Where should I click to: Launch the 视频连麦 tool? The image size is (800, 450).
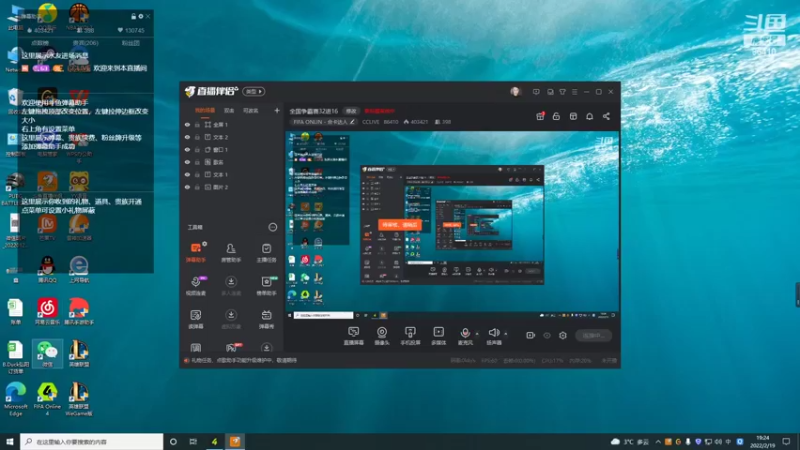[195, 286]
